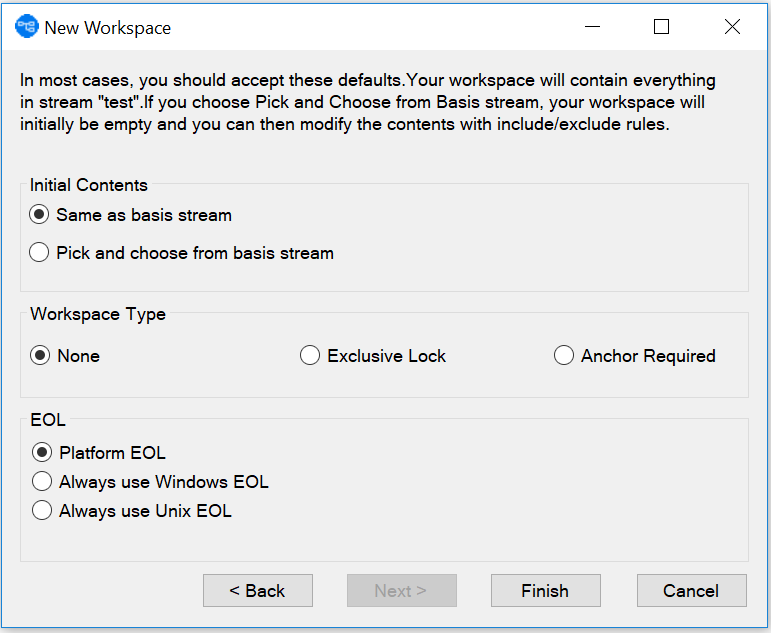Screen dimensions: 771x633
Task: Select "Always use Windows EOL"
Action: (x=42, y=482)
